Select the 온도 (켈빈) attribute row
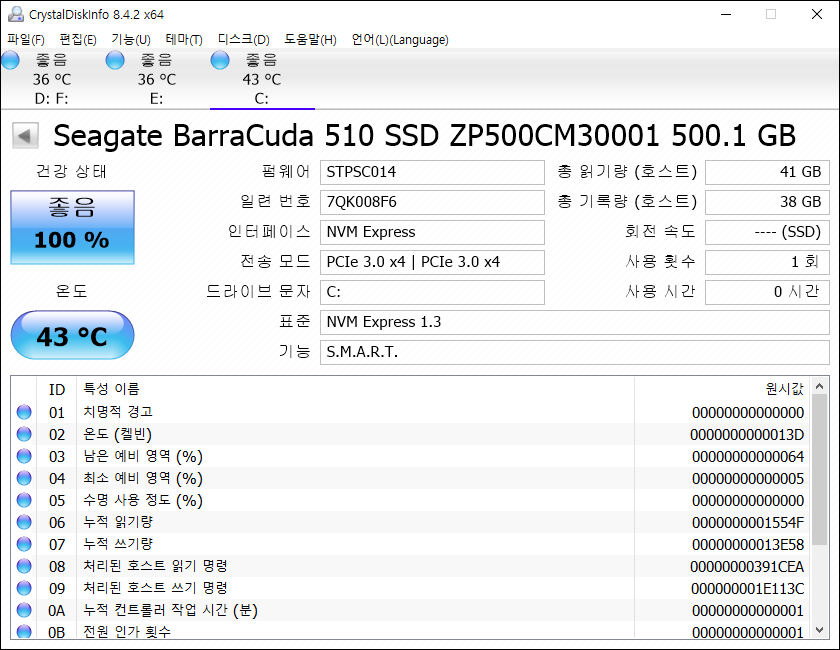 click(x=410, y=434)
